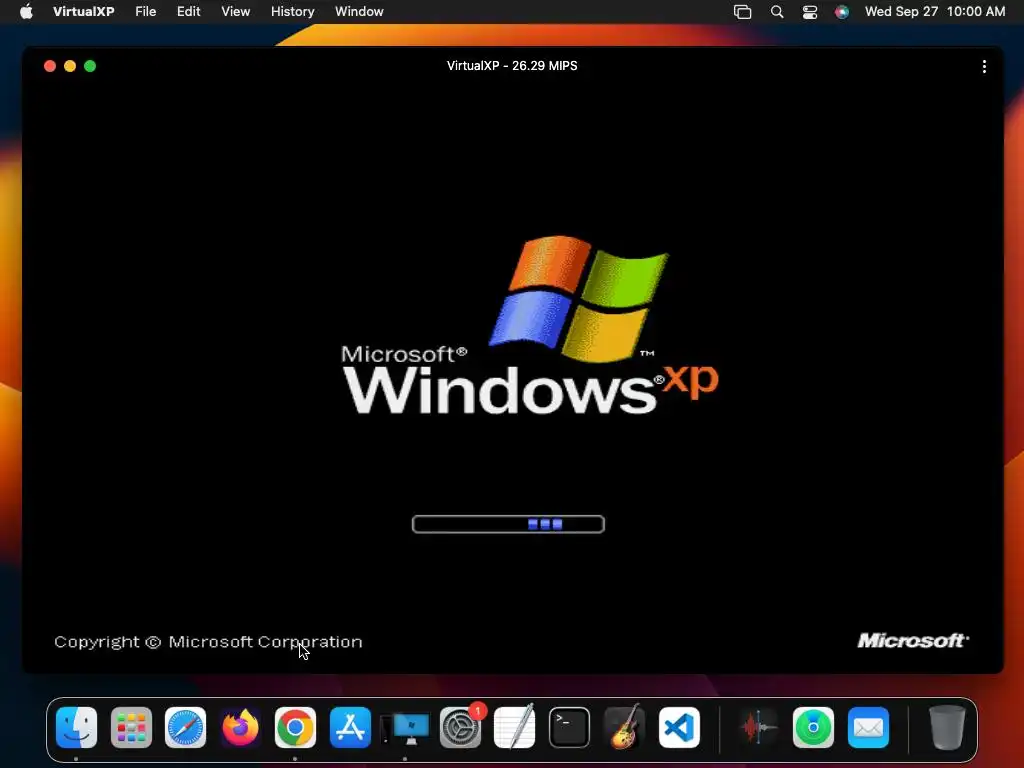1024x768 pixels.
Task: Launch Google Chrome from the Dock
Action: coord(295,728)
